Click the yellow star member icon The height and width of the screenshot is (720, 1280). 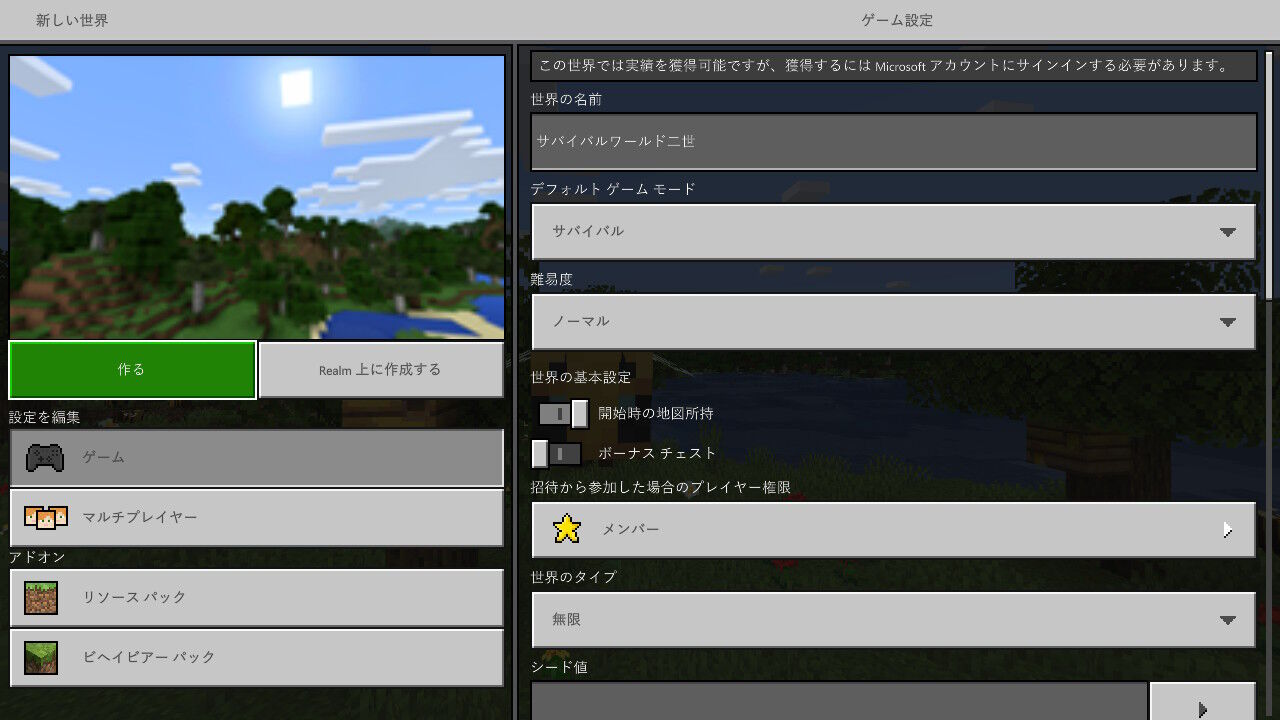[567, 529]
